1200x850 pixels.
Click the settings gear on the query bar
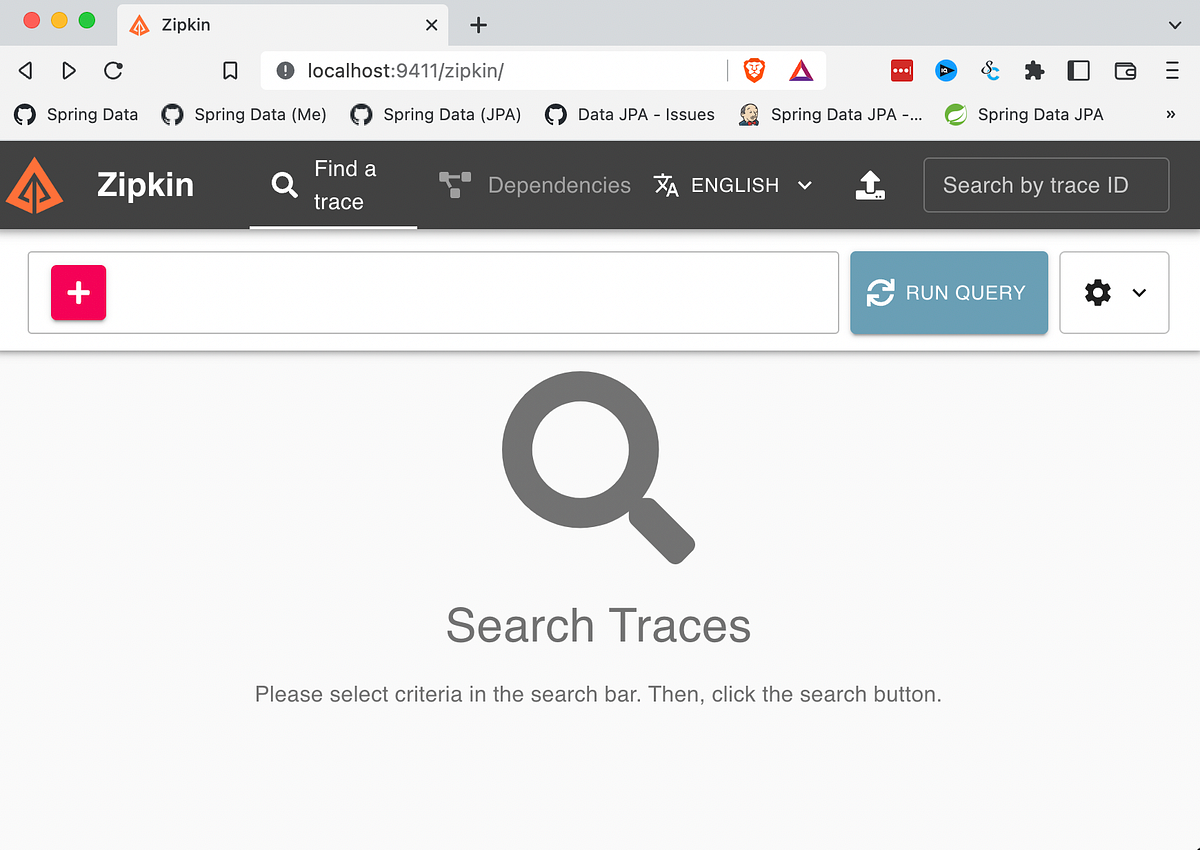(x=1097, y=292)
